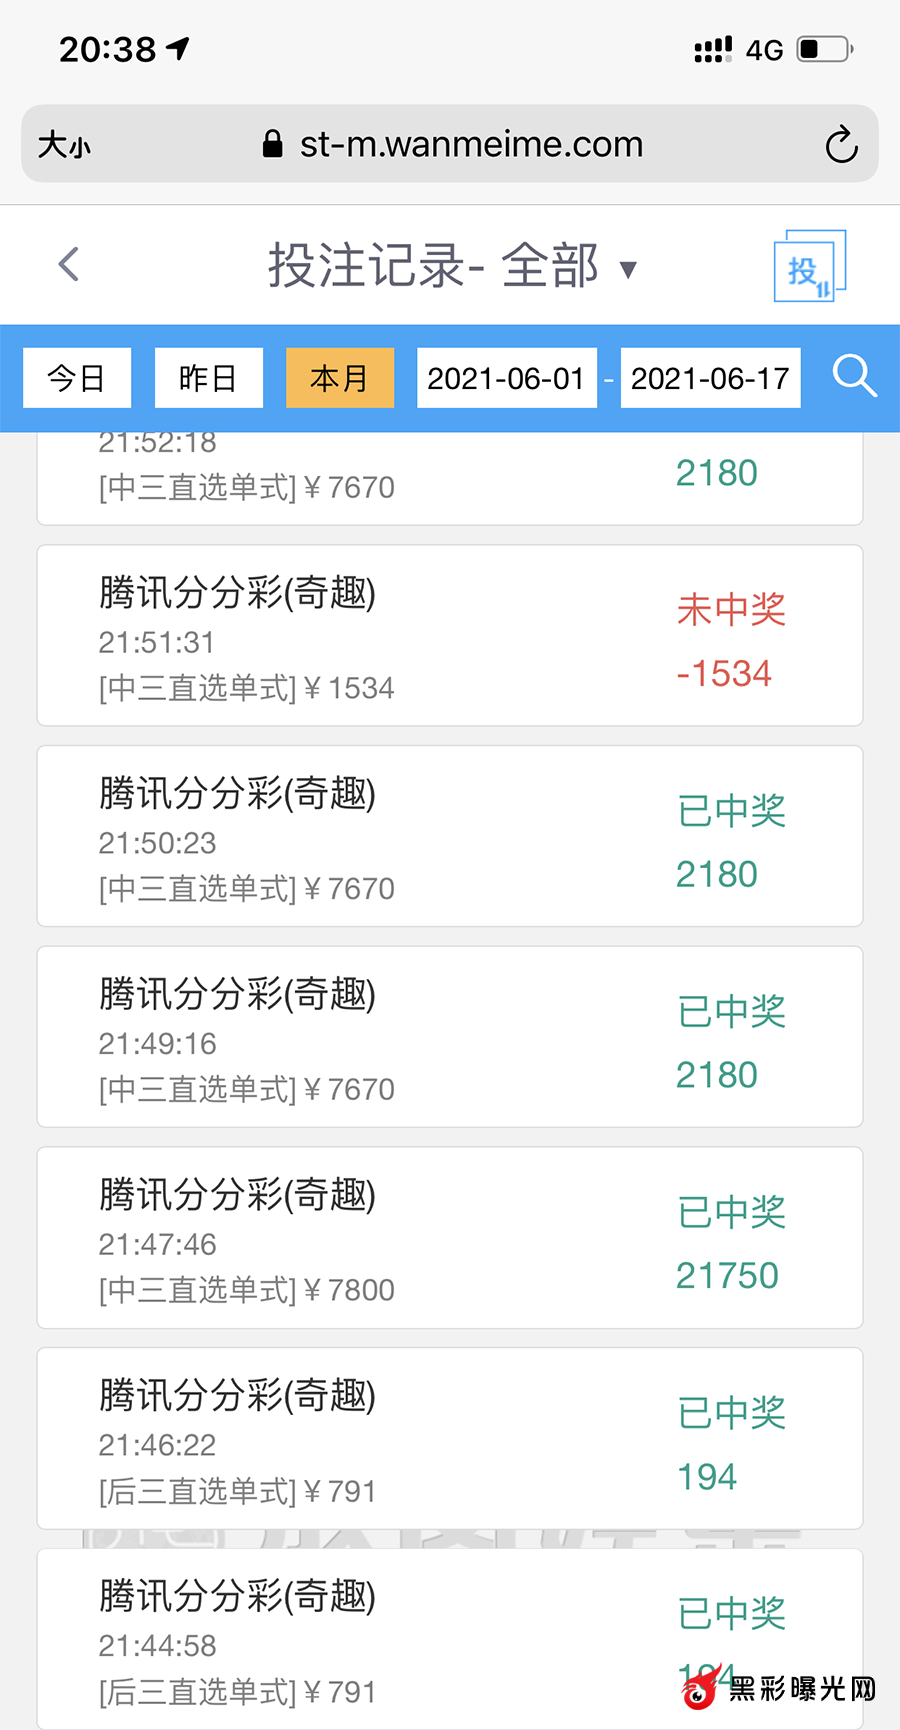Open the blue betting icon at top right
Image resolution: width=900 pixels, height=1730 pixels.
[809, 266]
